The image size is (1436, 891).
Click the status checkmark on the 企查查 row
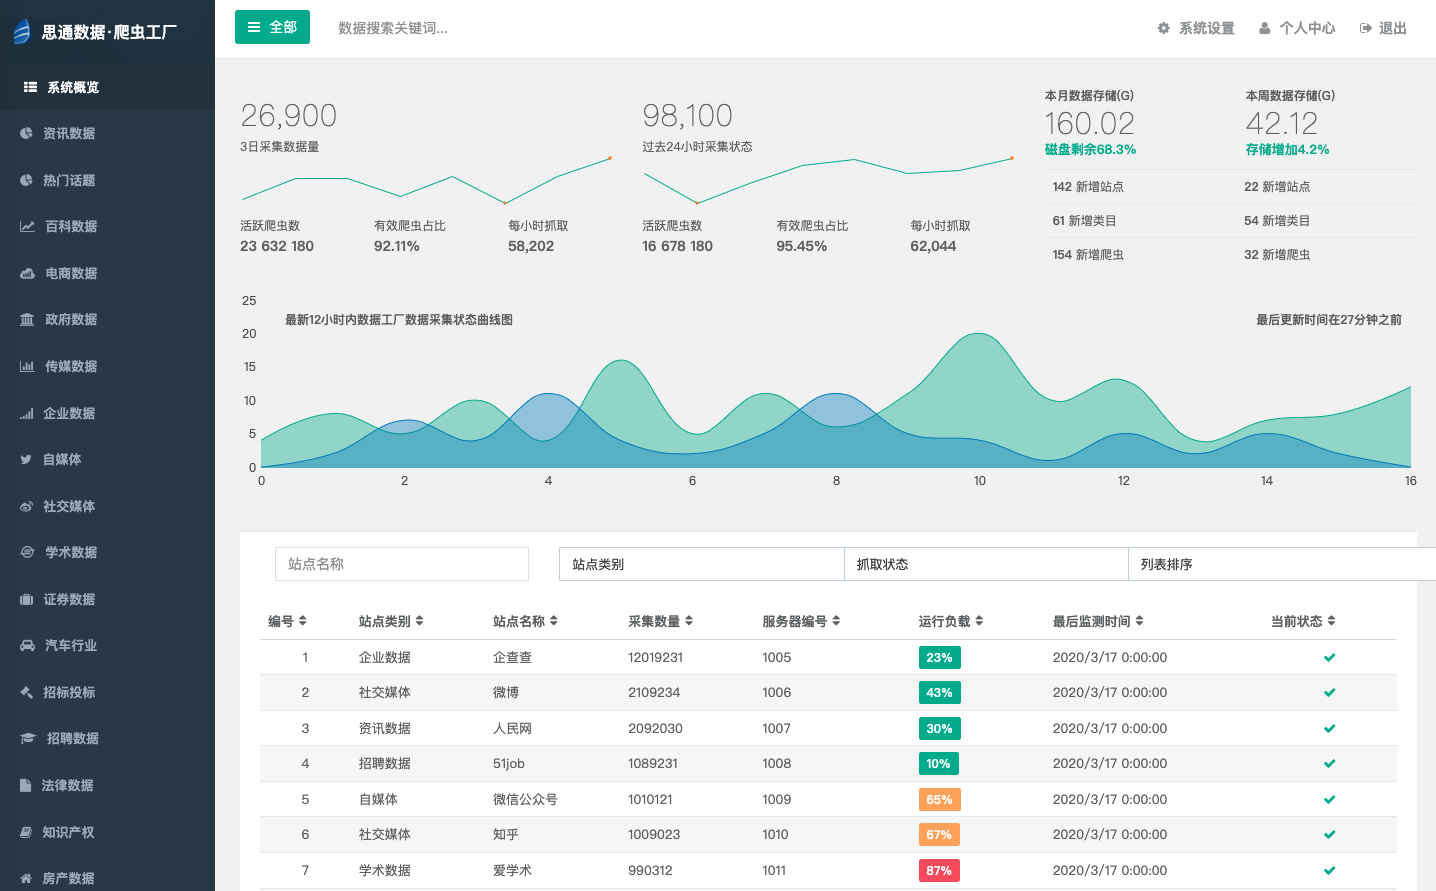coord(1329,657)
